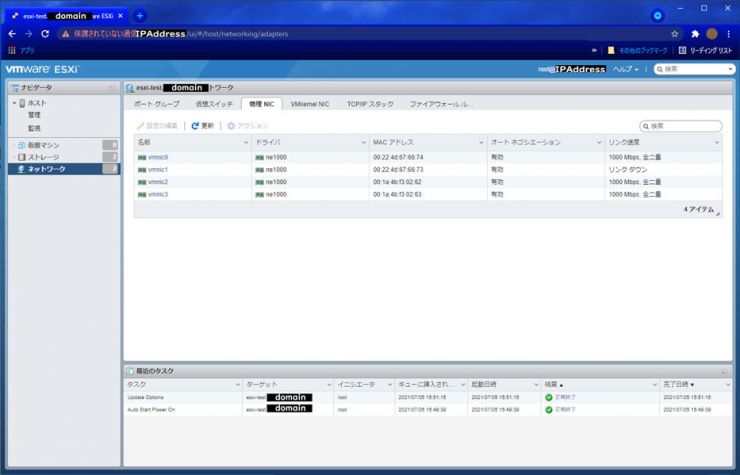Open the vmnic0 adapter link
The image size is (740, 475).
pos(158,157)
